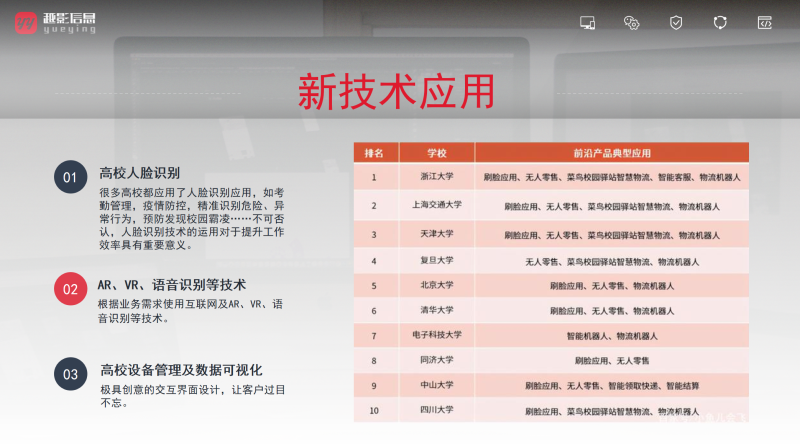Click the 同济大学 table cell
800x447 pixels.
pos(437,360)
